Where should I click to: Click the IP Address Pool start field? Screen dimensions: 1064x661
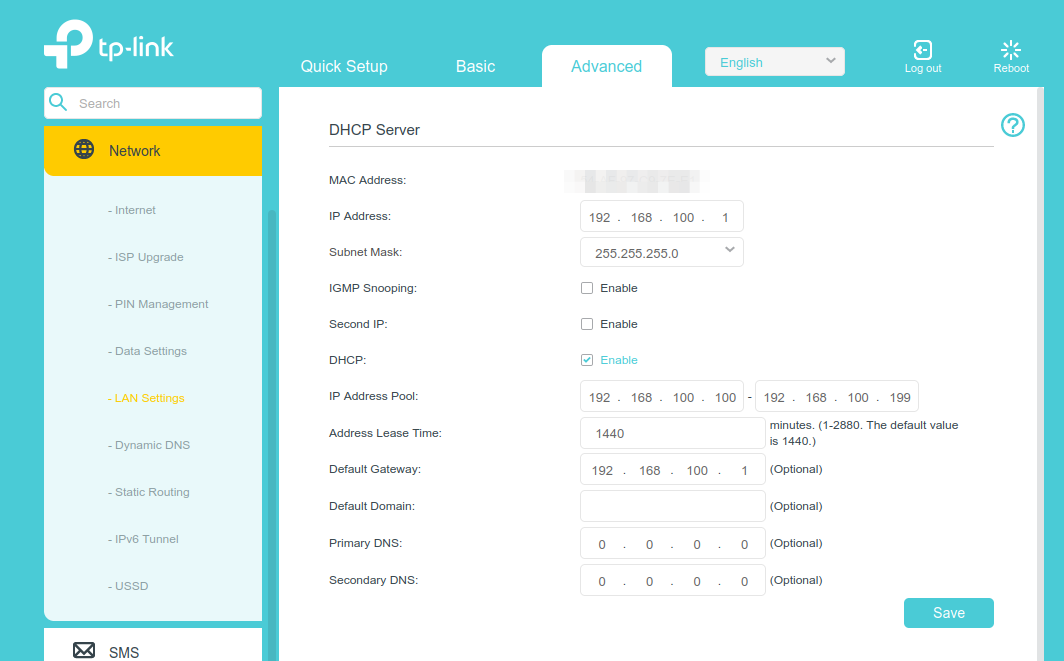pos(662,396)
